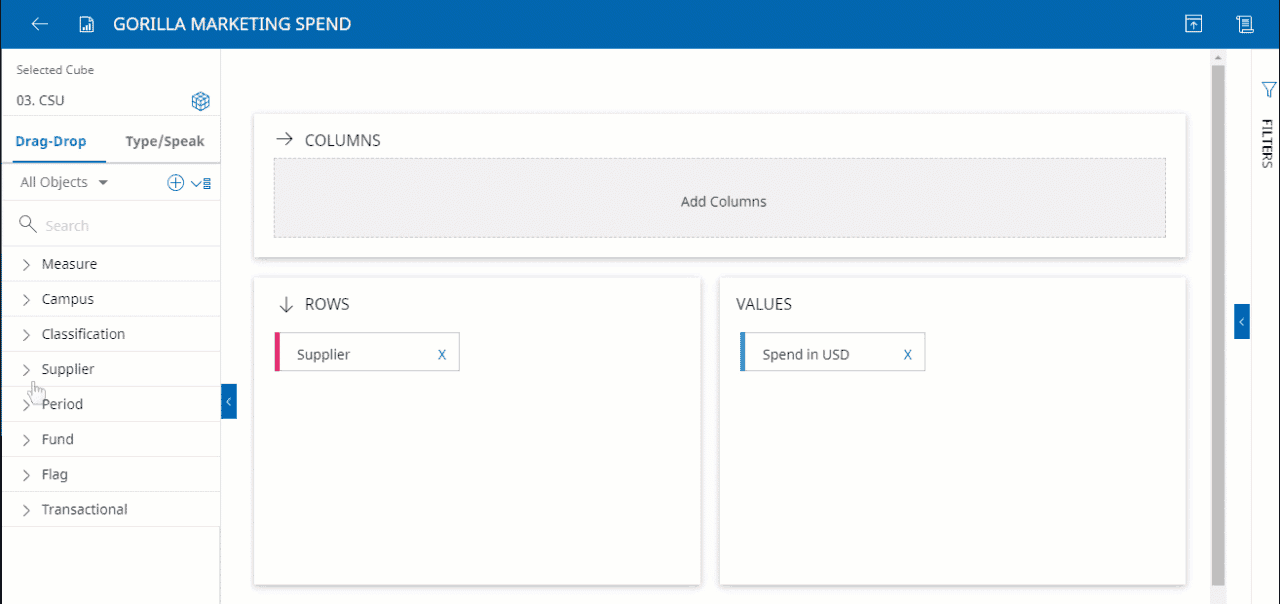
Task: Remove Supplier from Rows
Action: tap(442, 354)
